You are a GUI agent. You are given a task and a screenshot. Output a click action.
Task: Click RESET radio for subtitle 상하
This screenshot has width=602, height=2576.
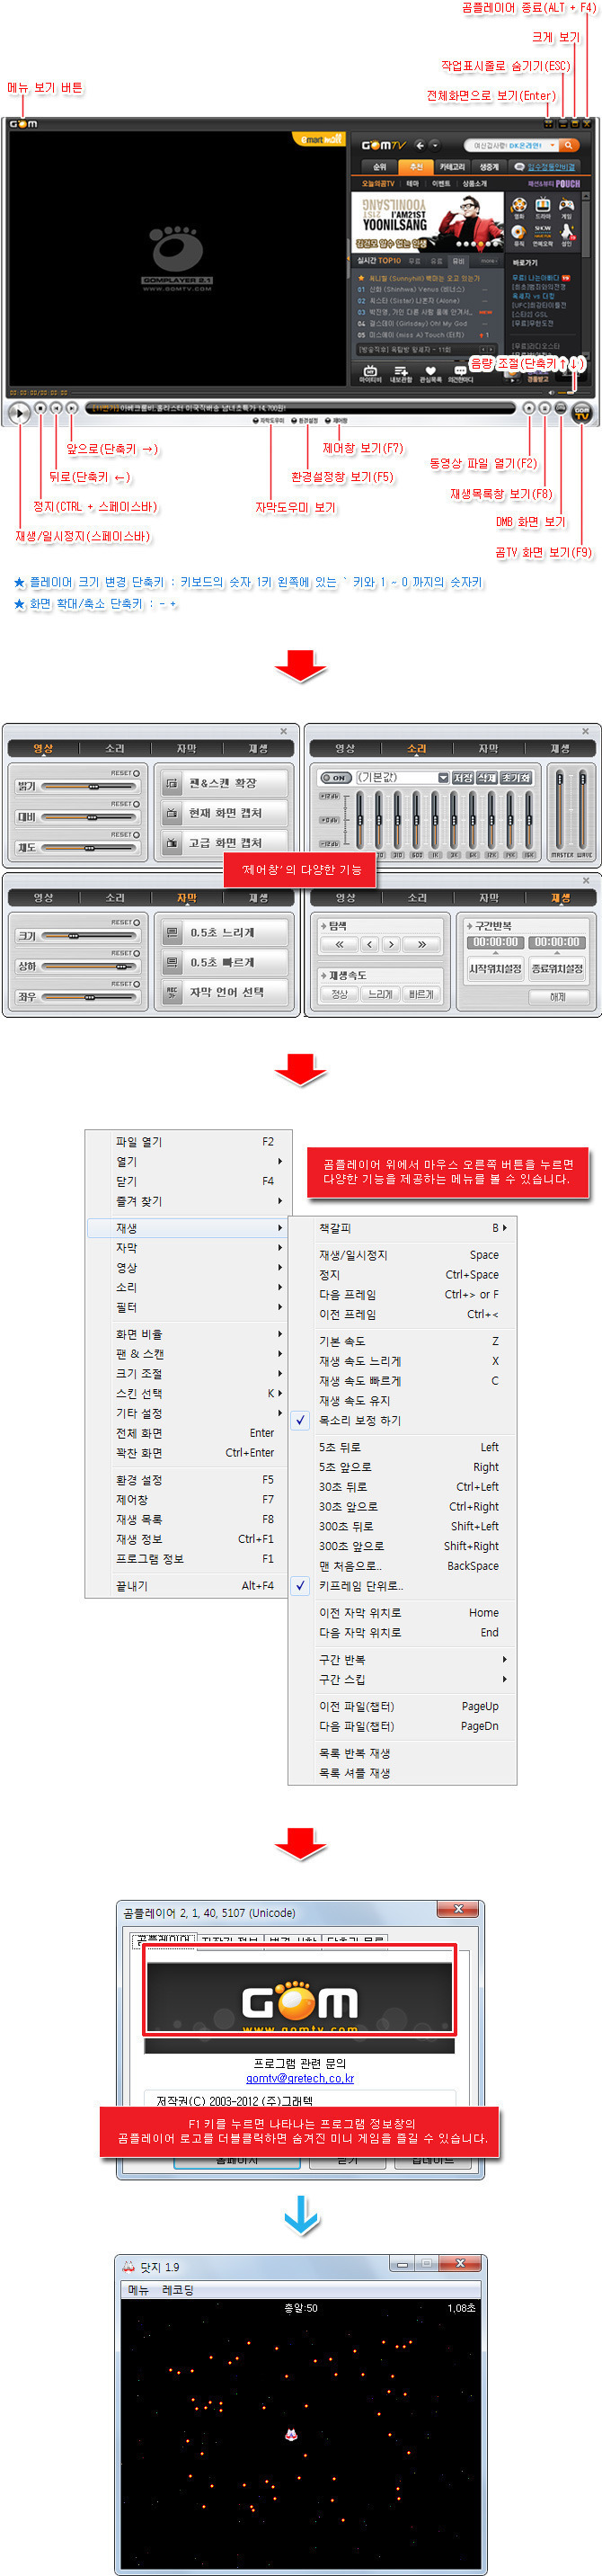click(x=136, y=953)
